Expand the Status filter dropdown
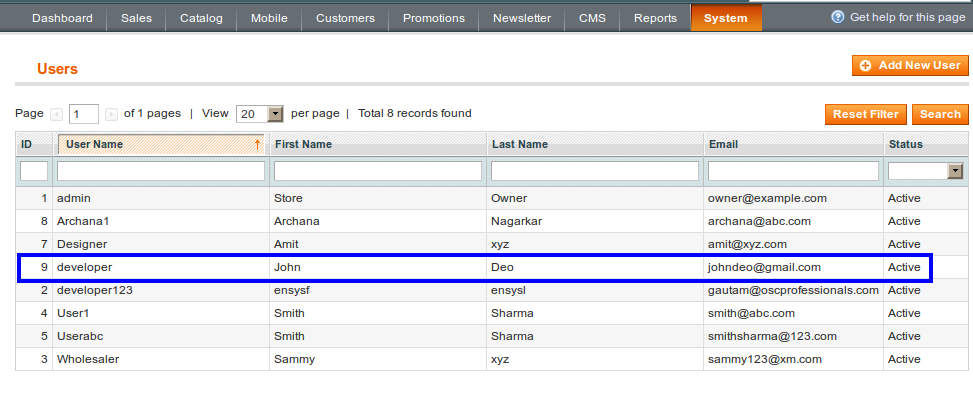973x411 pixels. (x=955, y=171)
